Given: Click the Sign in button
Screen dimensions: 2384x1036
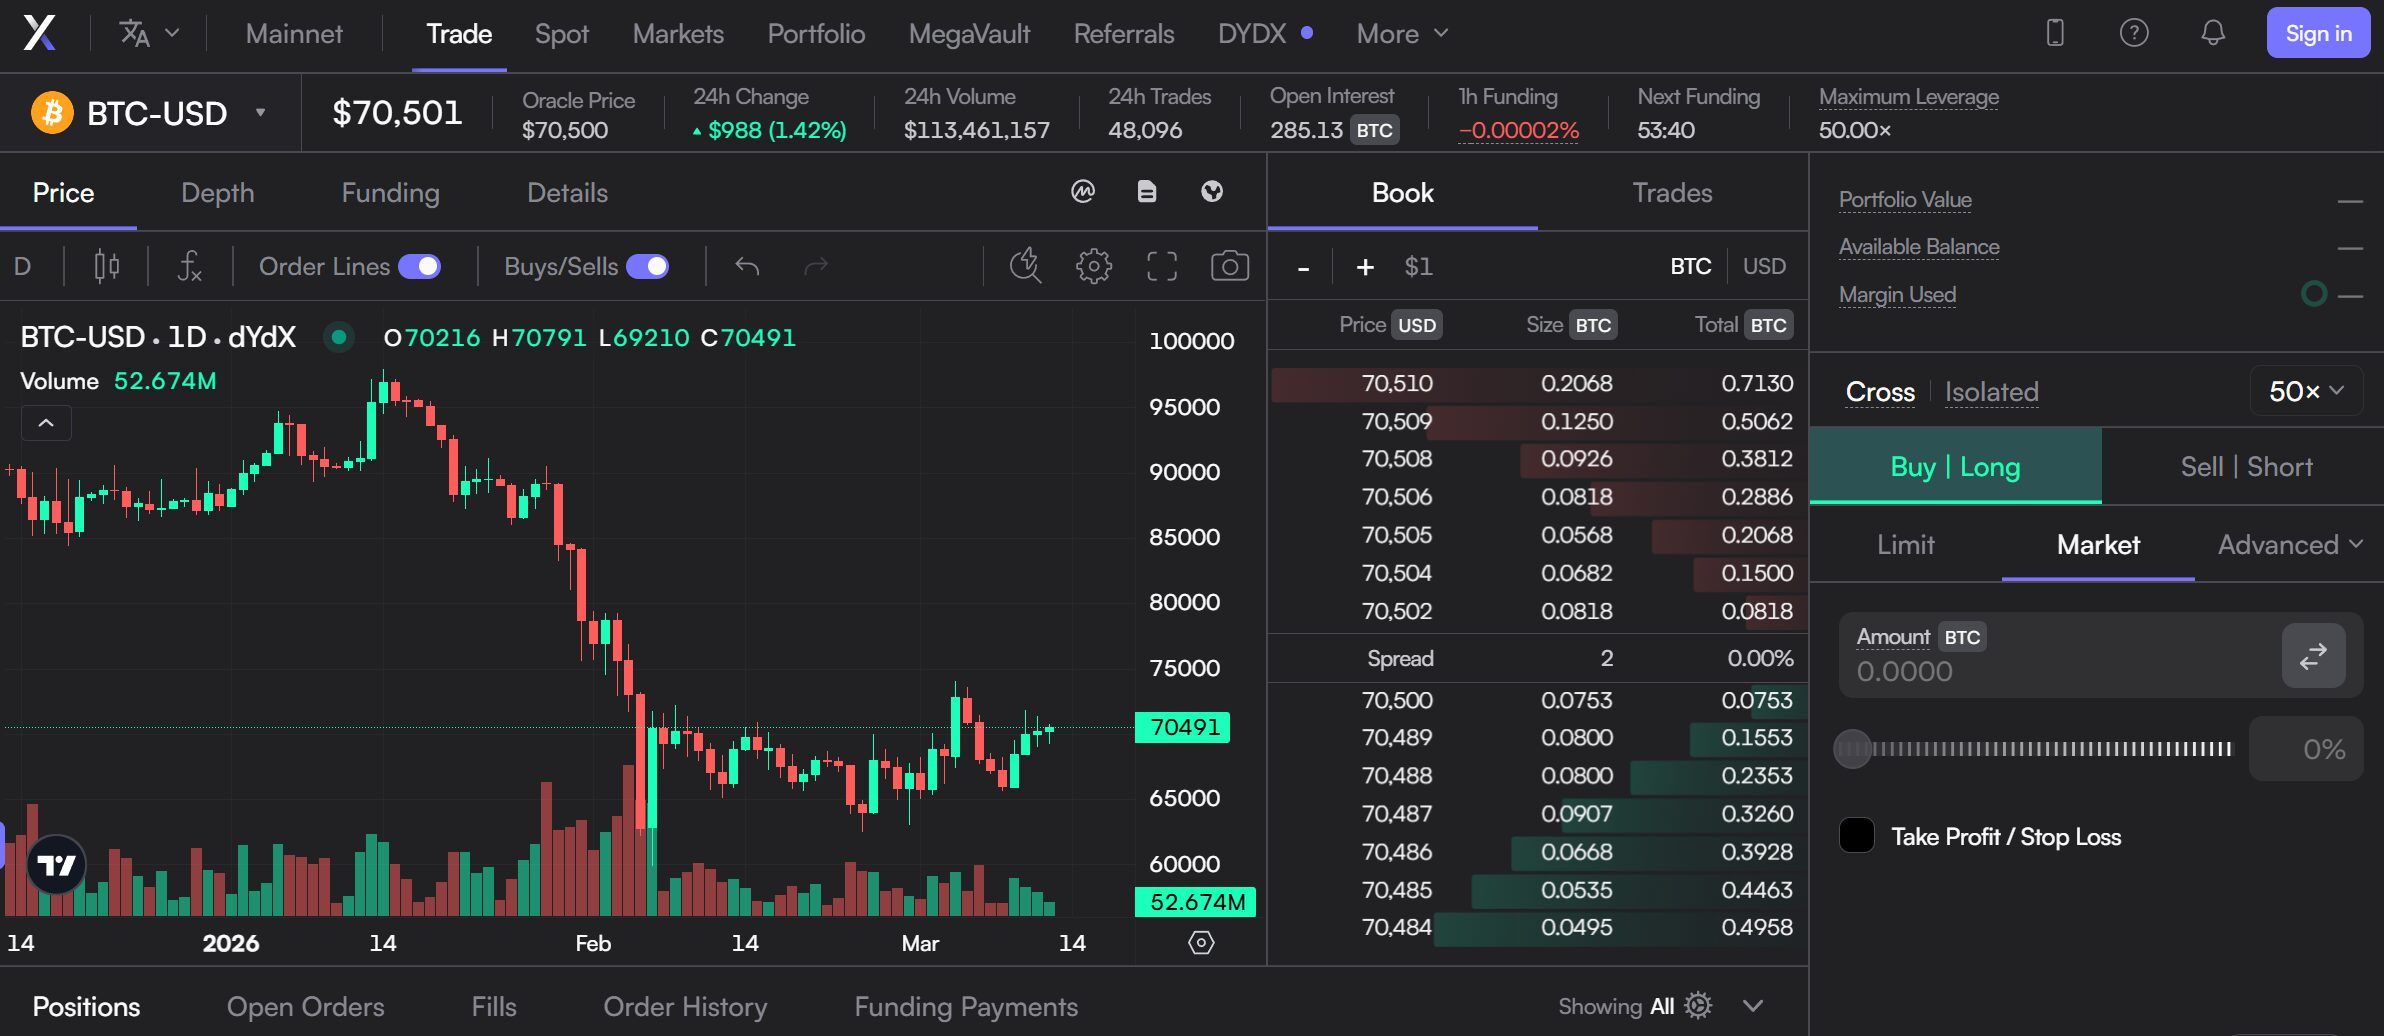Looking at the screenshot, I should [2318, 33].
